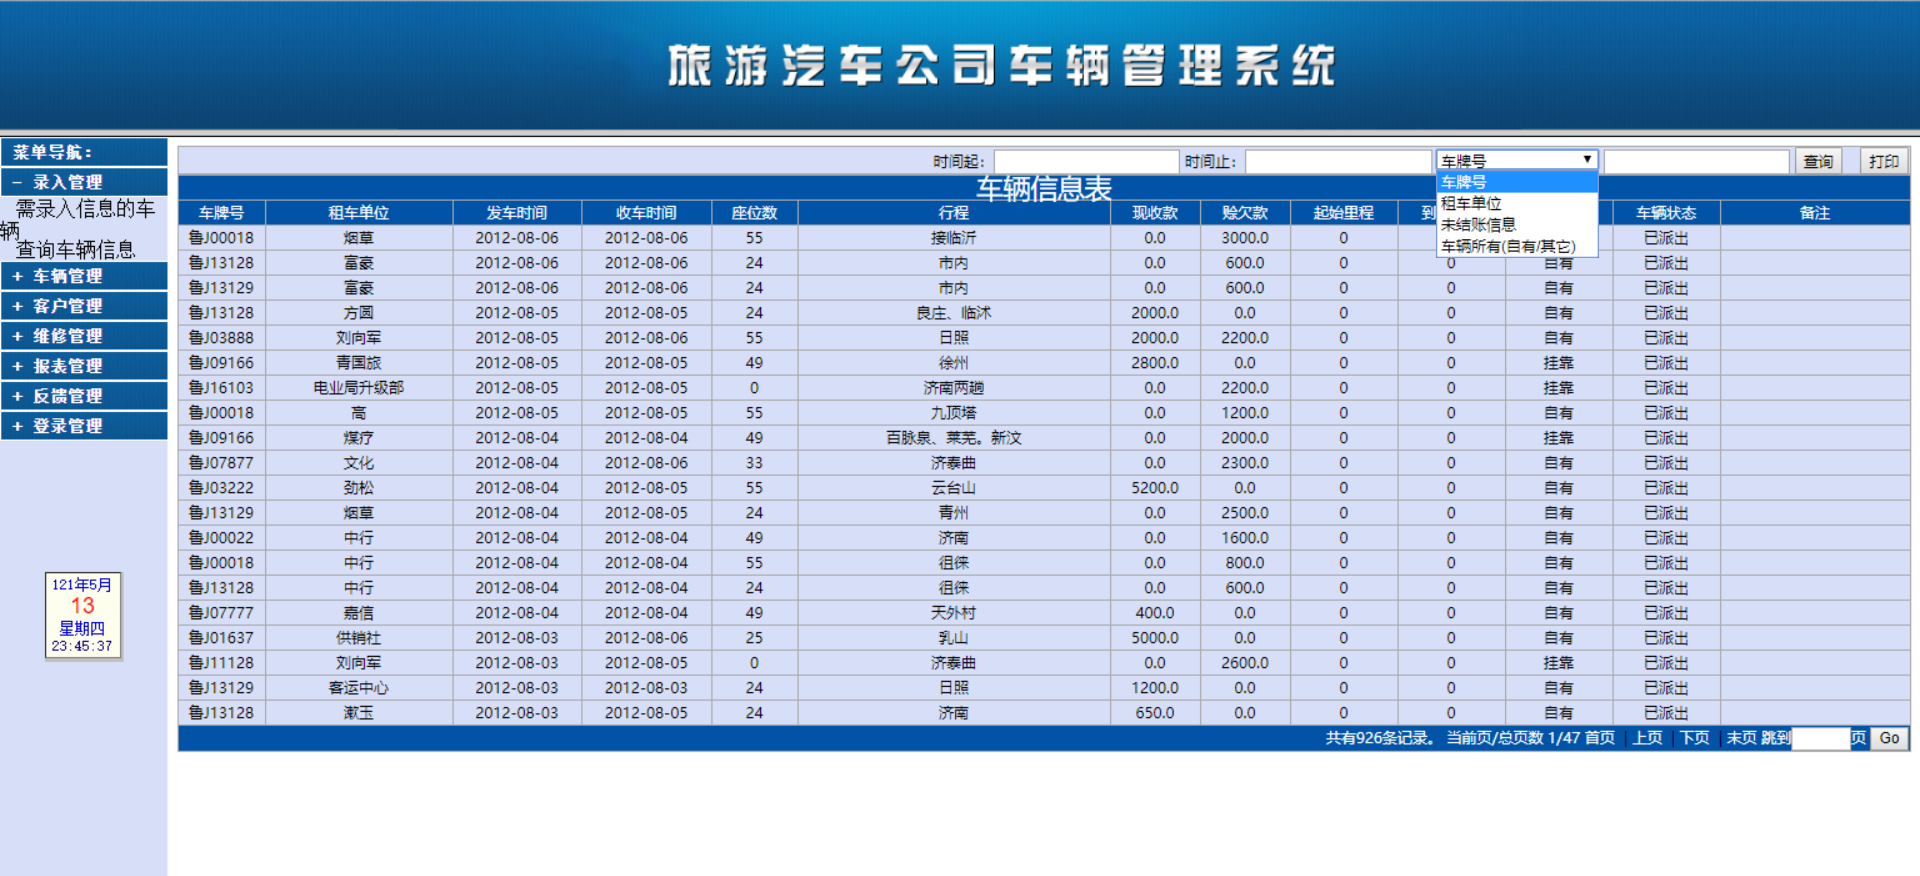Click plate 鲁J03222 in the table

click(x=221, y=488)
